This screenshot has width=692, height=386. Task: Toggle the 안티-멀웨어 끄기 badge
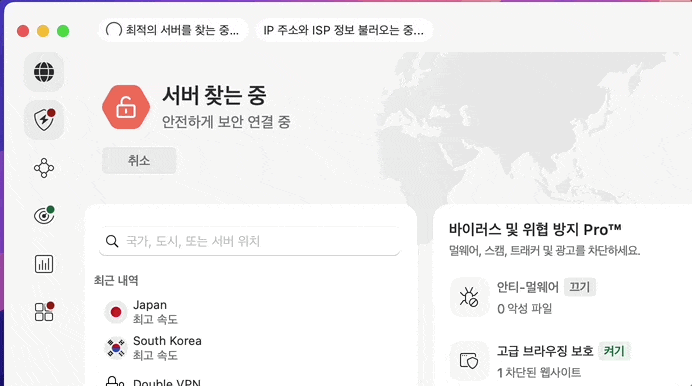coord(579,287)
